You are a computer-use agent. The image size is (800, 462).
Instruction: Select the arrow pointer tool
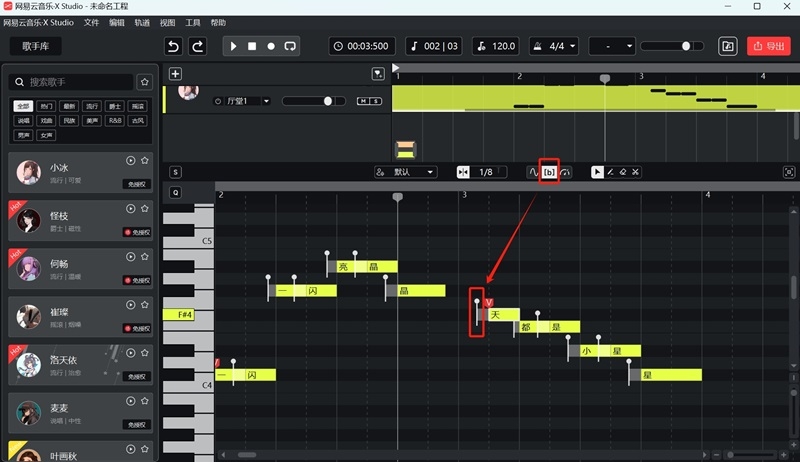pyautogui.click(x=597, y=172)
